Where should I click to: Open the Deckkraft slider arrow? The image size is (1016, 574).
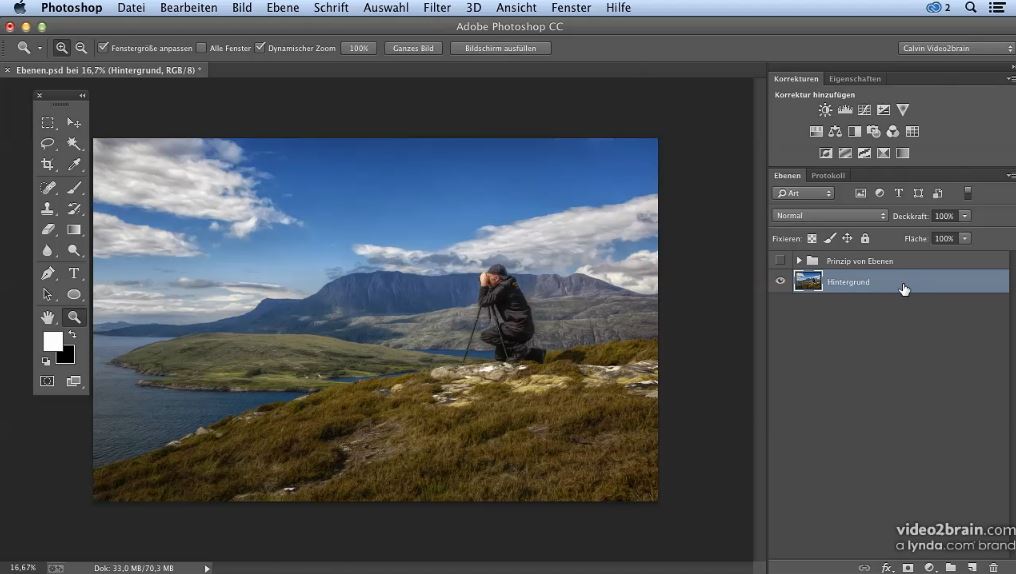pyautogui.click(x=965, y=216)
